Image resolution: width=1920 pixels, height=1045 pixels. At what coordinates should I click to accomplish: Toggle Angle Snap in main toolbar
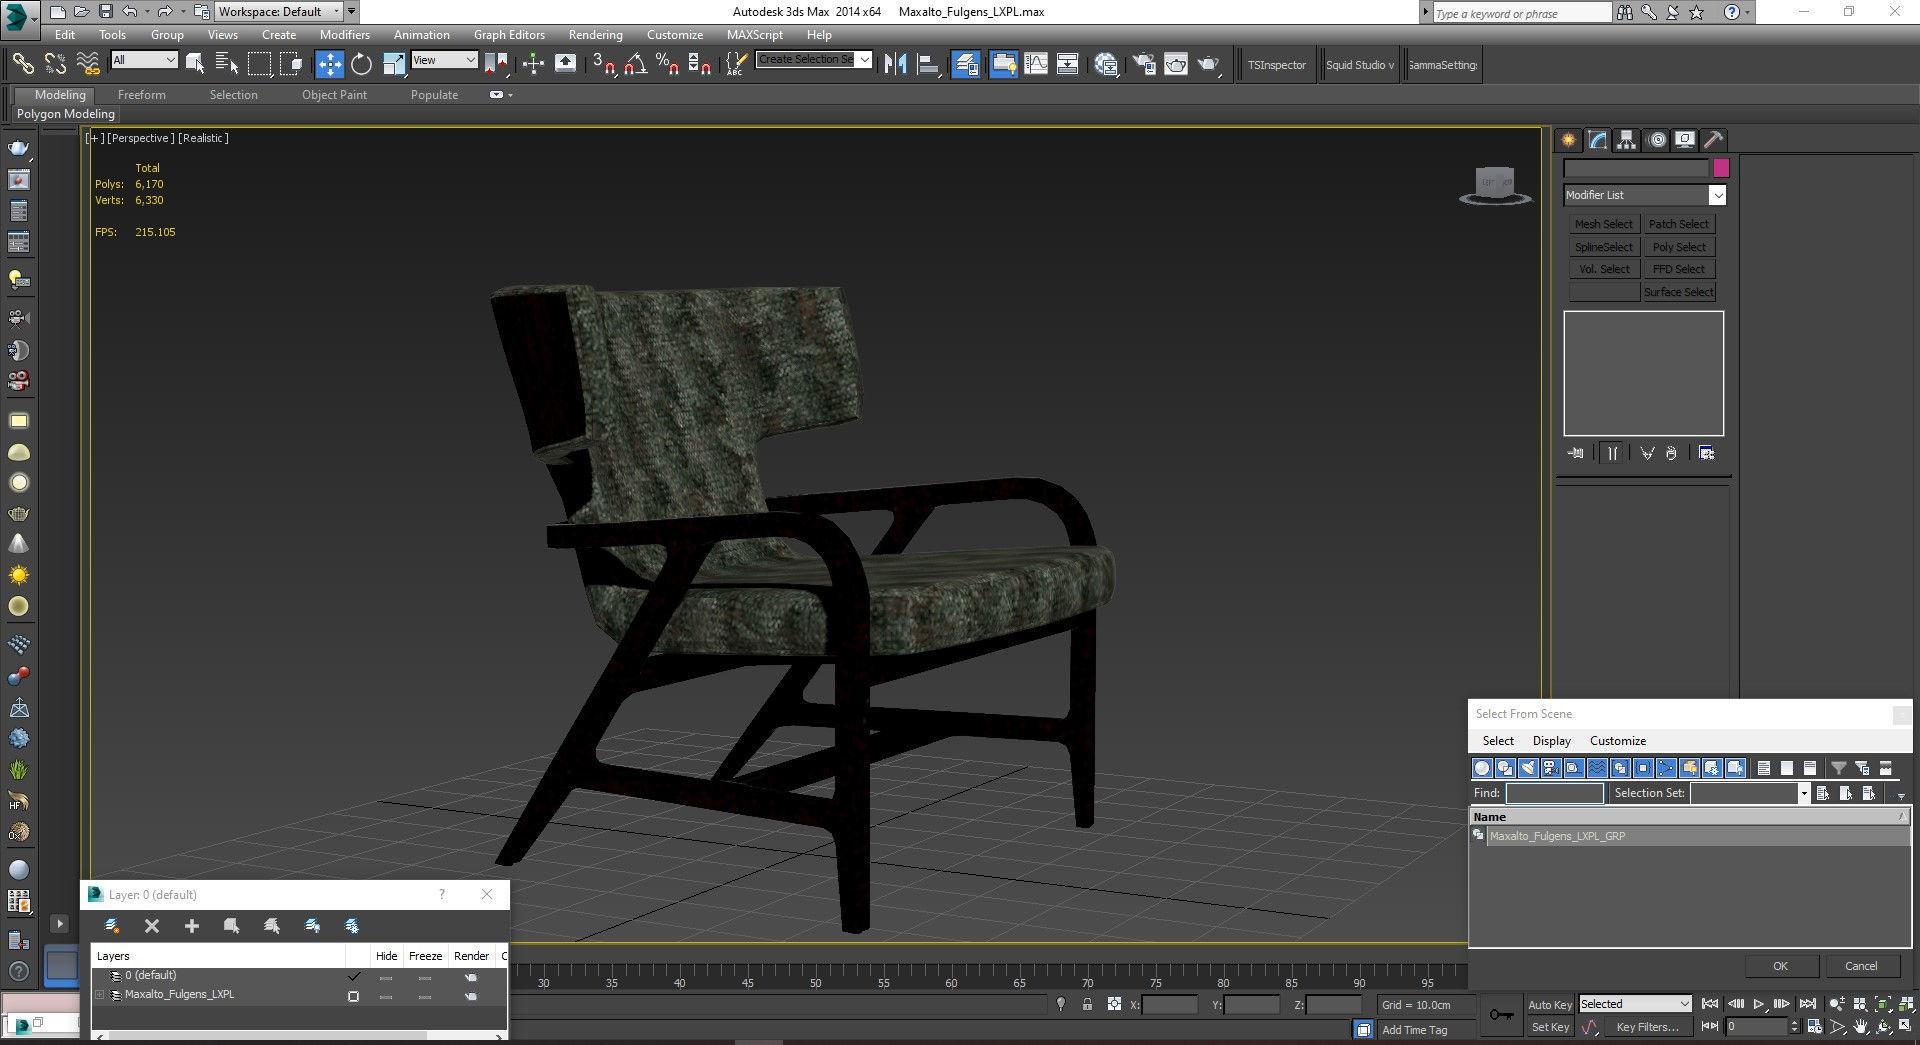click(x=635, y=64)
